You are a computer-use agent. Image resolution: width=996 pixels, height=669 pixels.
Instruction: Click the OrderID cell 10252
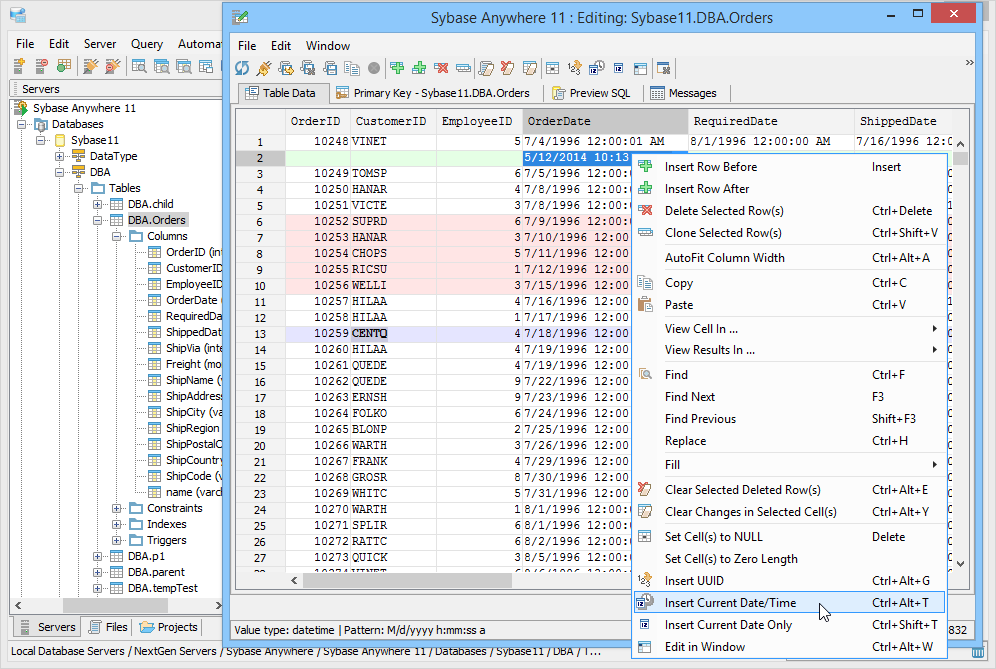tap(318, 221)
